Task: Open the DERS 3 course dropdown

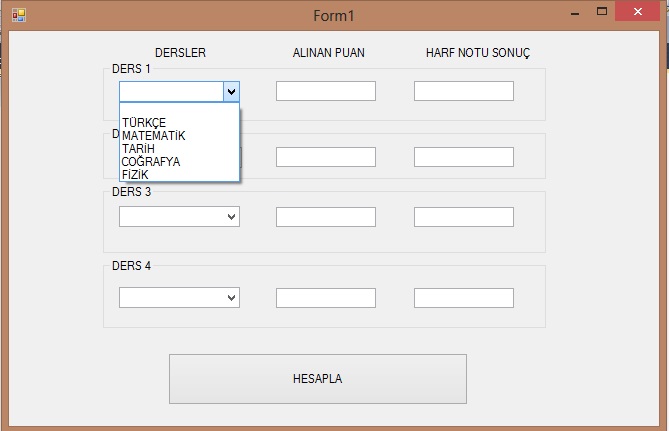Action: (x=179, y=216)
